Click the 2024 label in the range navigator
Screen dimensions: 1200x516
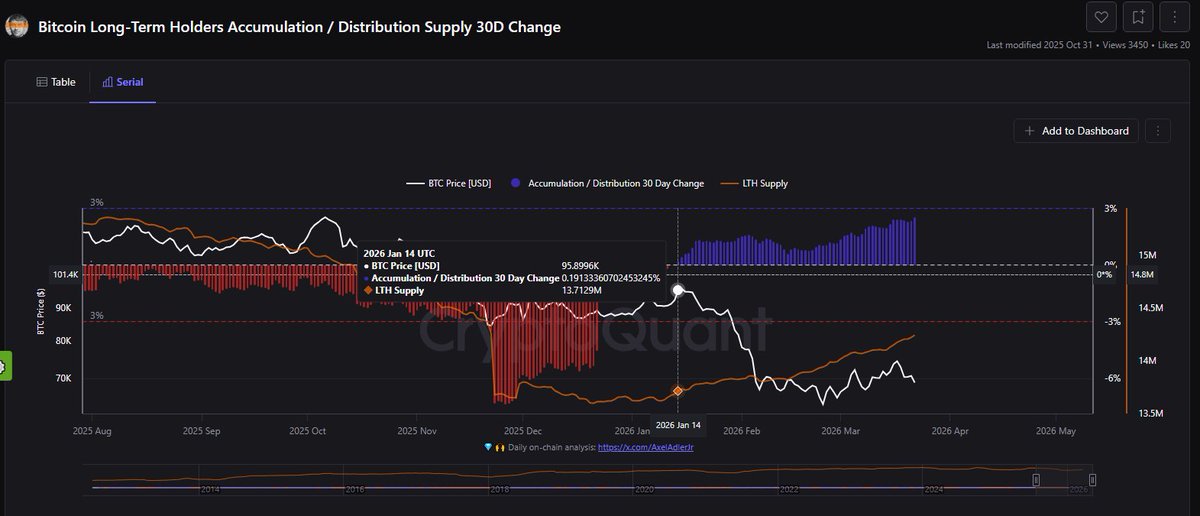coord(935,490)
